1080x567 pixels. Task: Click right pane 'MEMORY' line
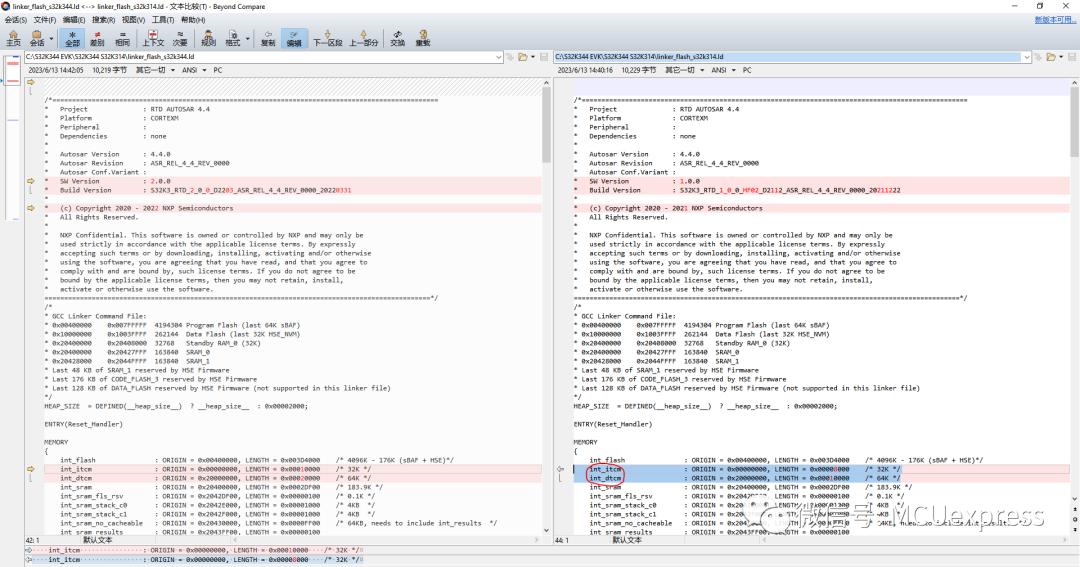tap(585, 442)
